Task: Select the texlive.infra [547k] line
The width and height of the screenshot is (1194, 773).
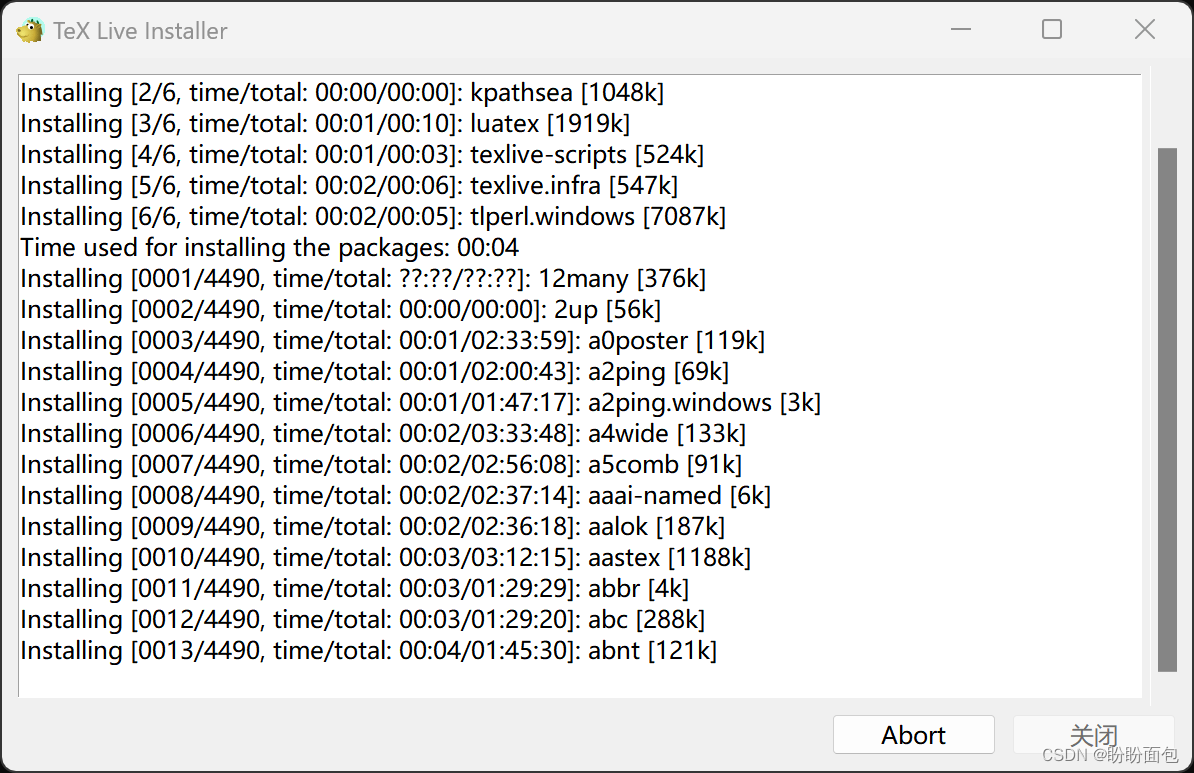Action: 349,186
